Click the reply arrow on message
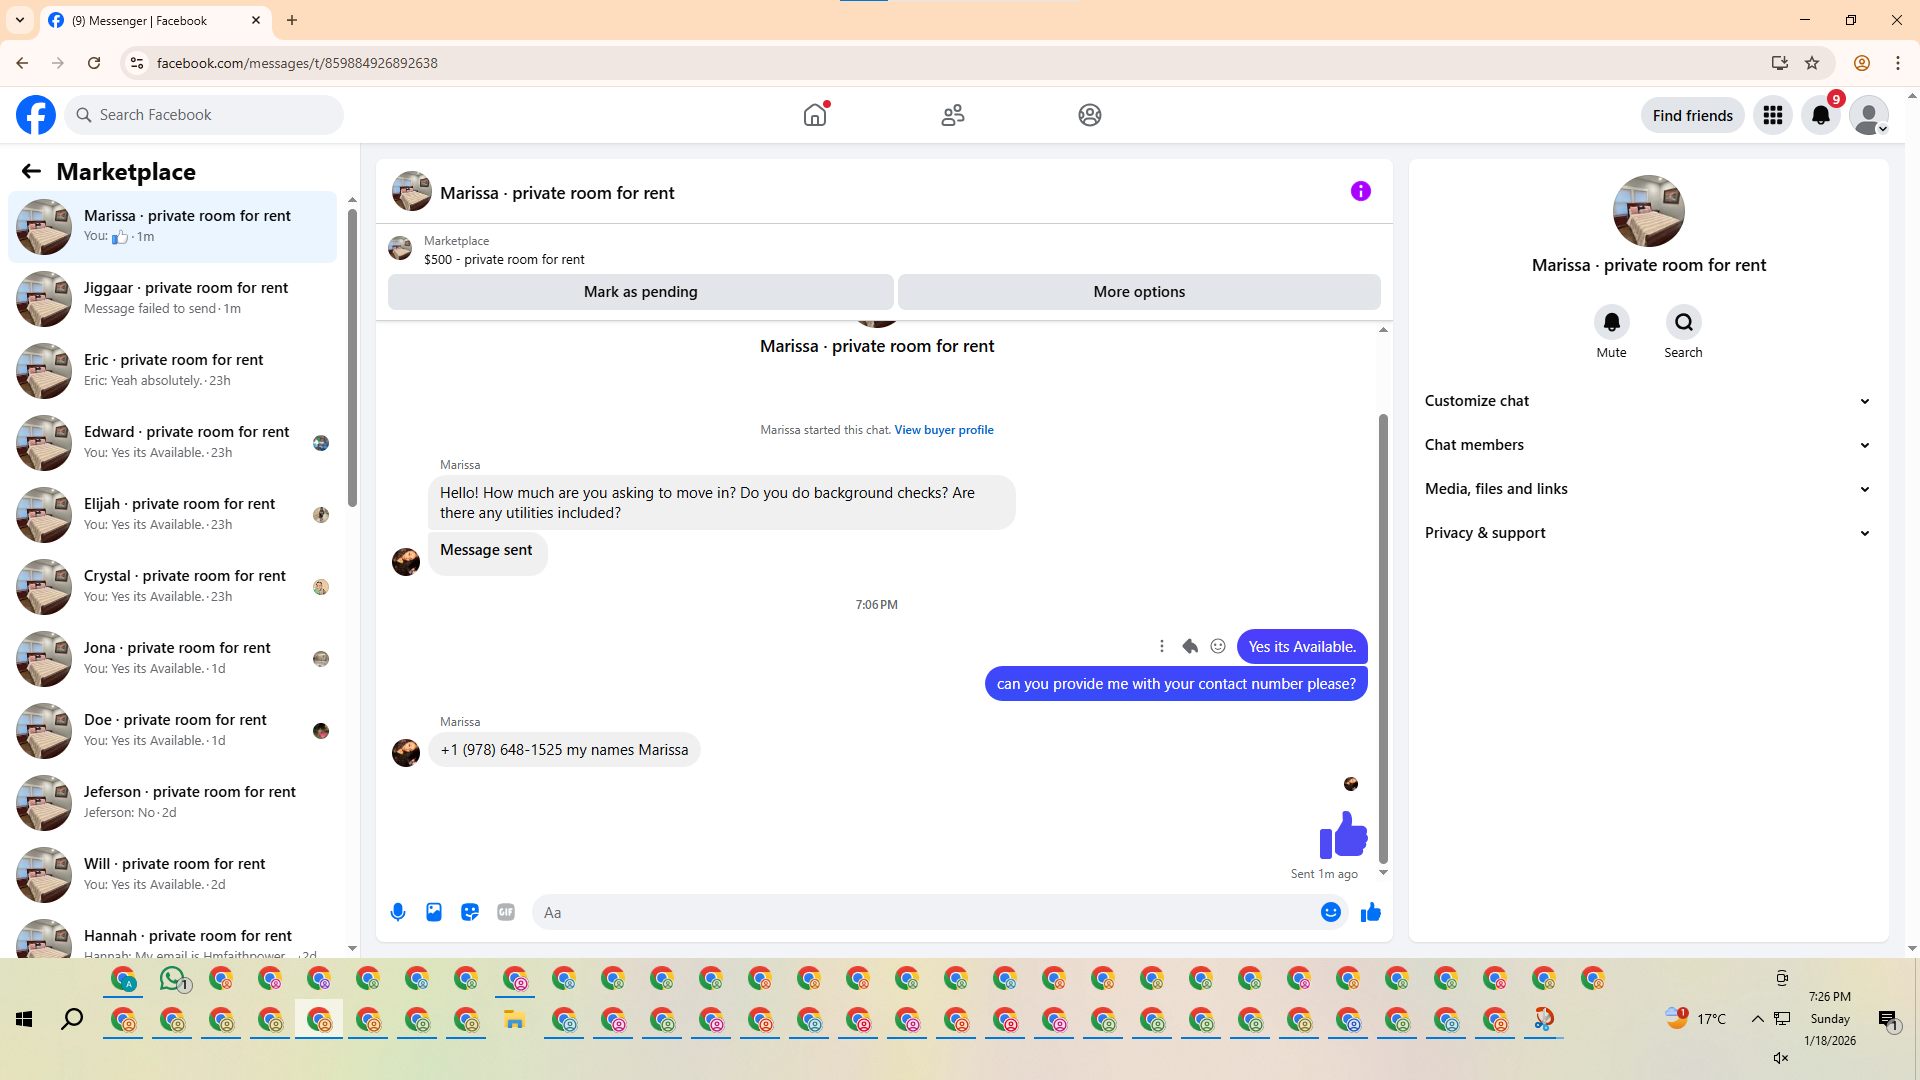This screenshot has height=1080, width=1920. click(x=1190, y=646)
